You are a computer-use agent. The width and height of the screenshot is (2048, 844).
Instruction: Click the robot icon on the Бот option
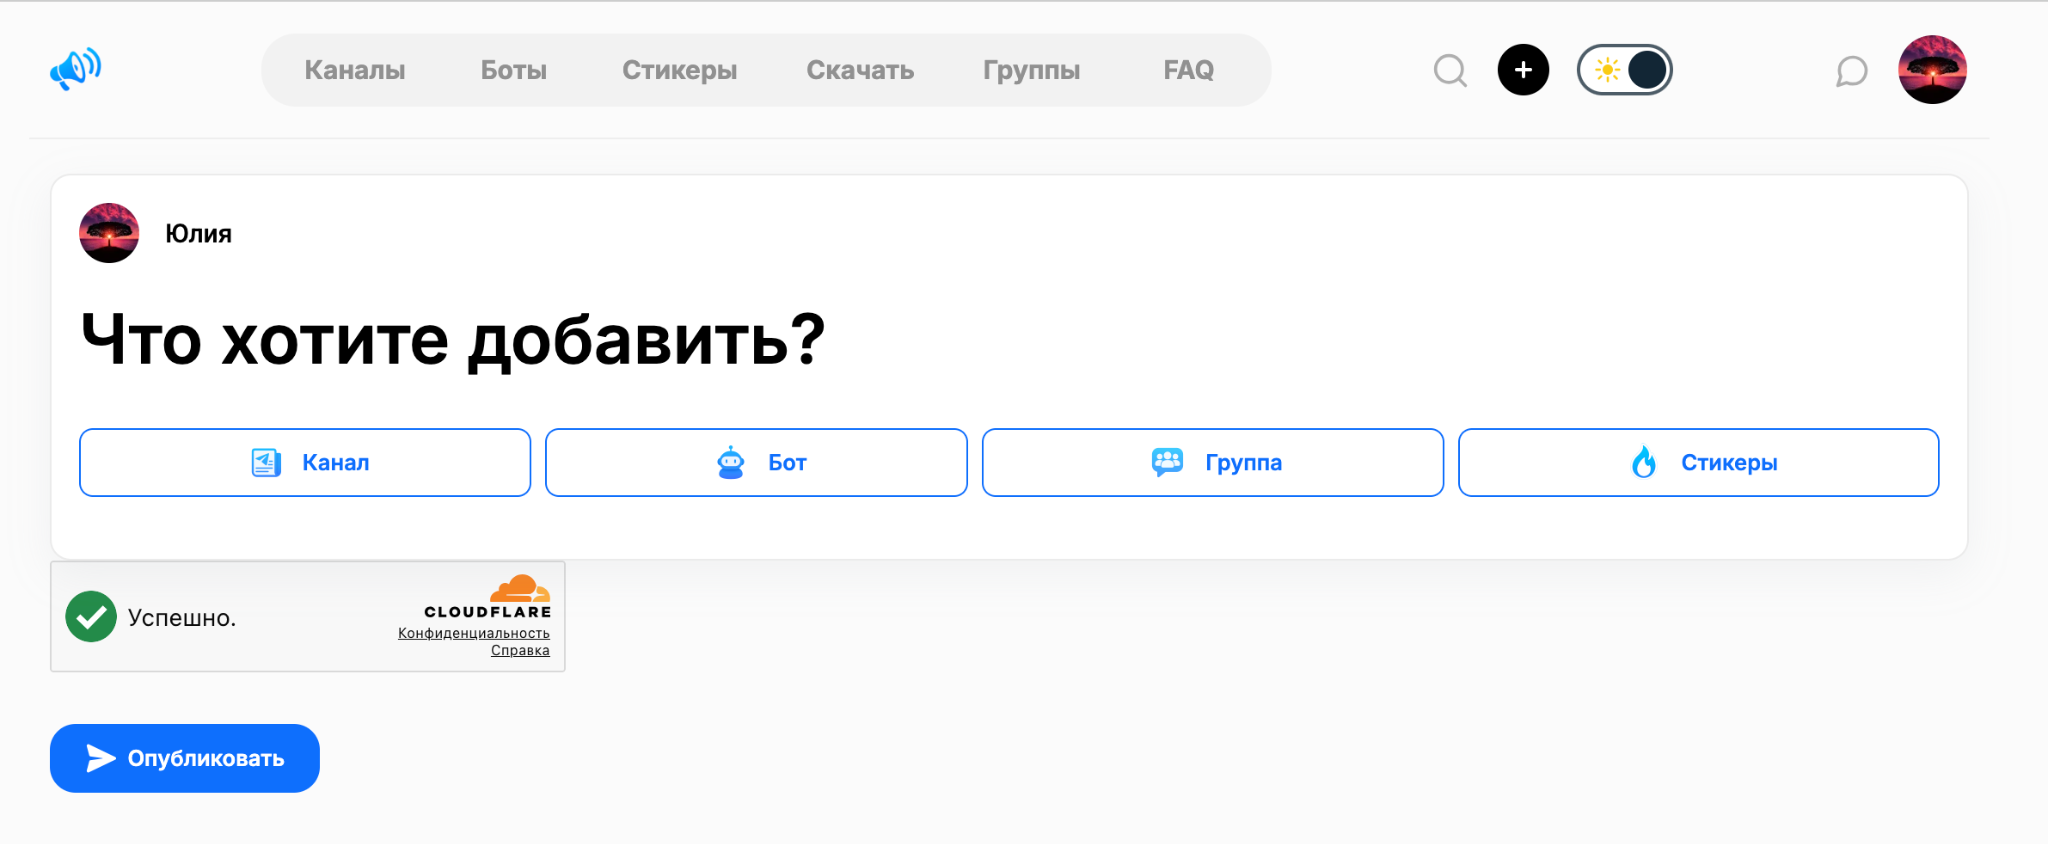click(x=731, y=462)
